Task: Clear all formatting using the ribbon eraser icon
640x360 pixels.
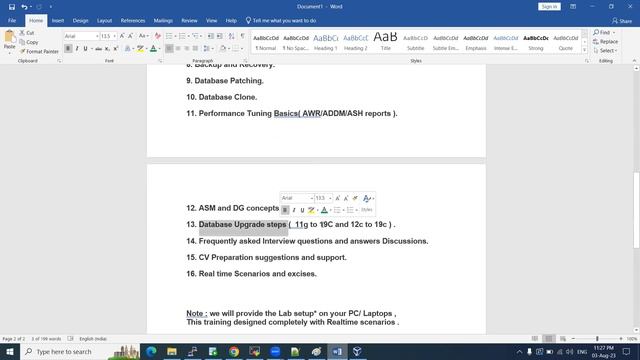Action: [158, 36]
